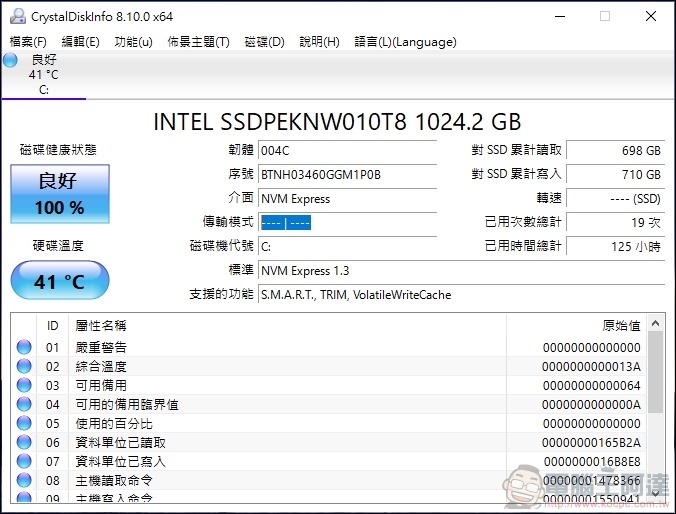Open the 說明(H) menu
The width and height of the screenshot is (676, 514).
point(319,42)
